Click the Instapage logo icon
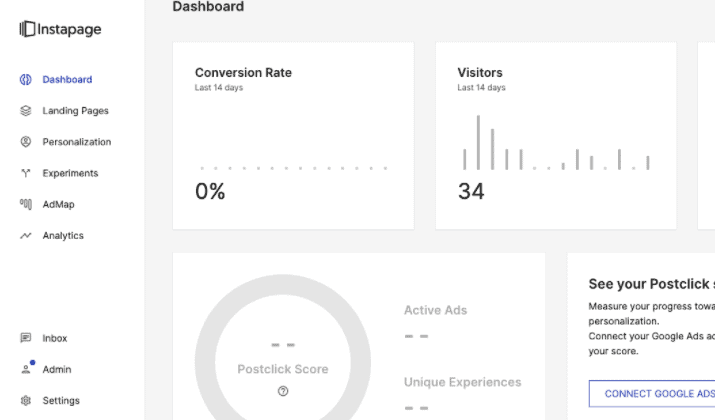The image size is (715, 420). tap(27, 30)
